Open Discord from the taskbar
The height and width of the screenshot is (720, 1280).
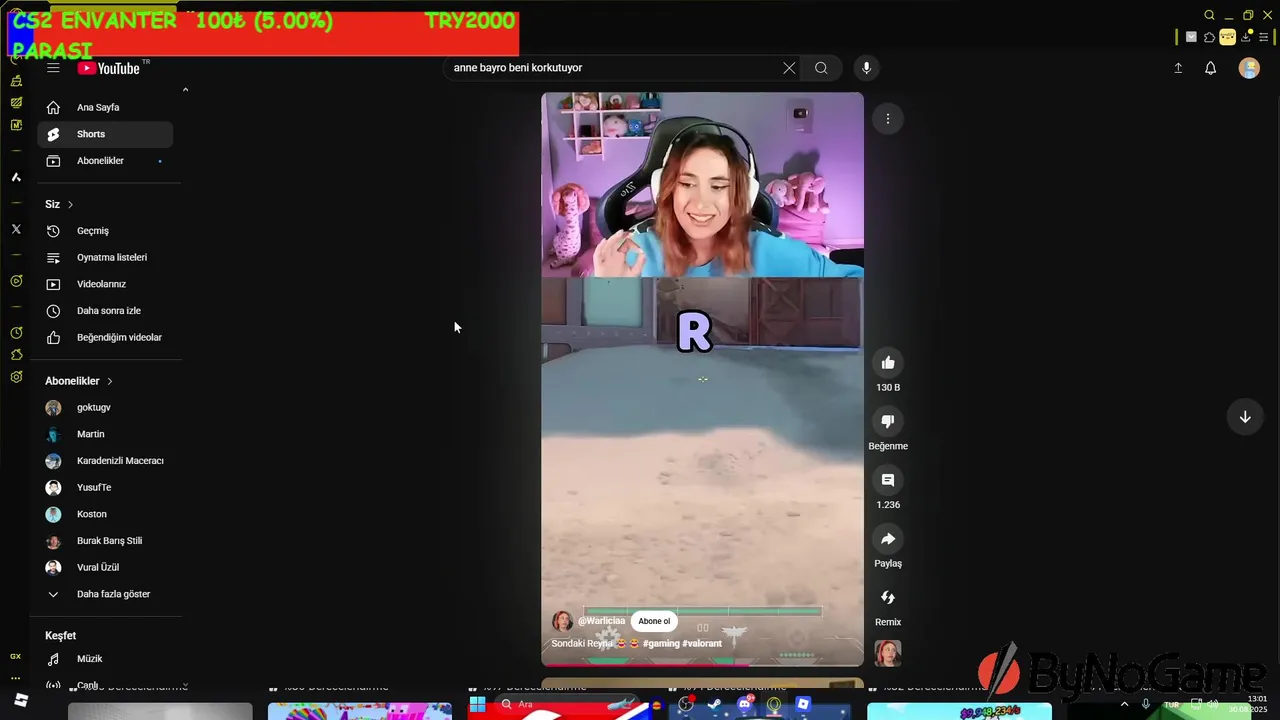[745, 704]
